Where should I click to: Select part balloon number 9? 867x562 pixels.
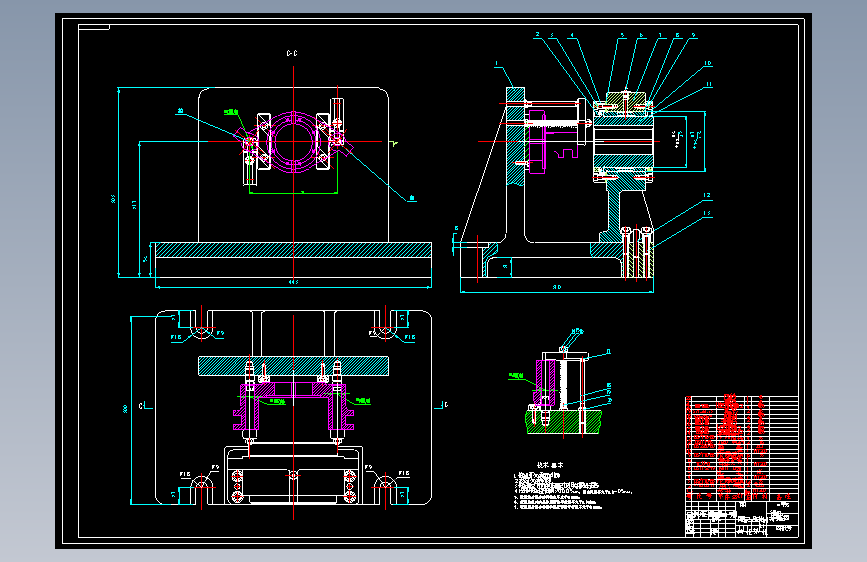pos(693,35)
